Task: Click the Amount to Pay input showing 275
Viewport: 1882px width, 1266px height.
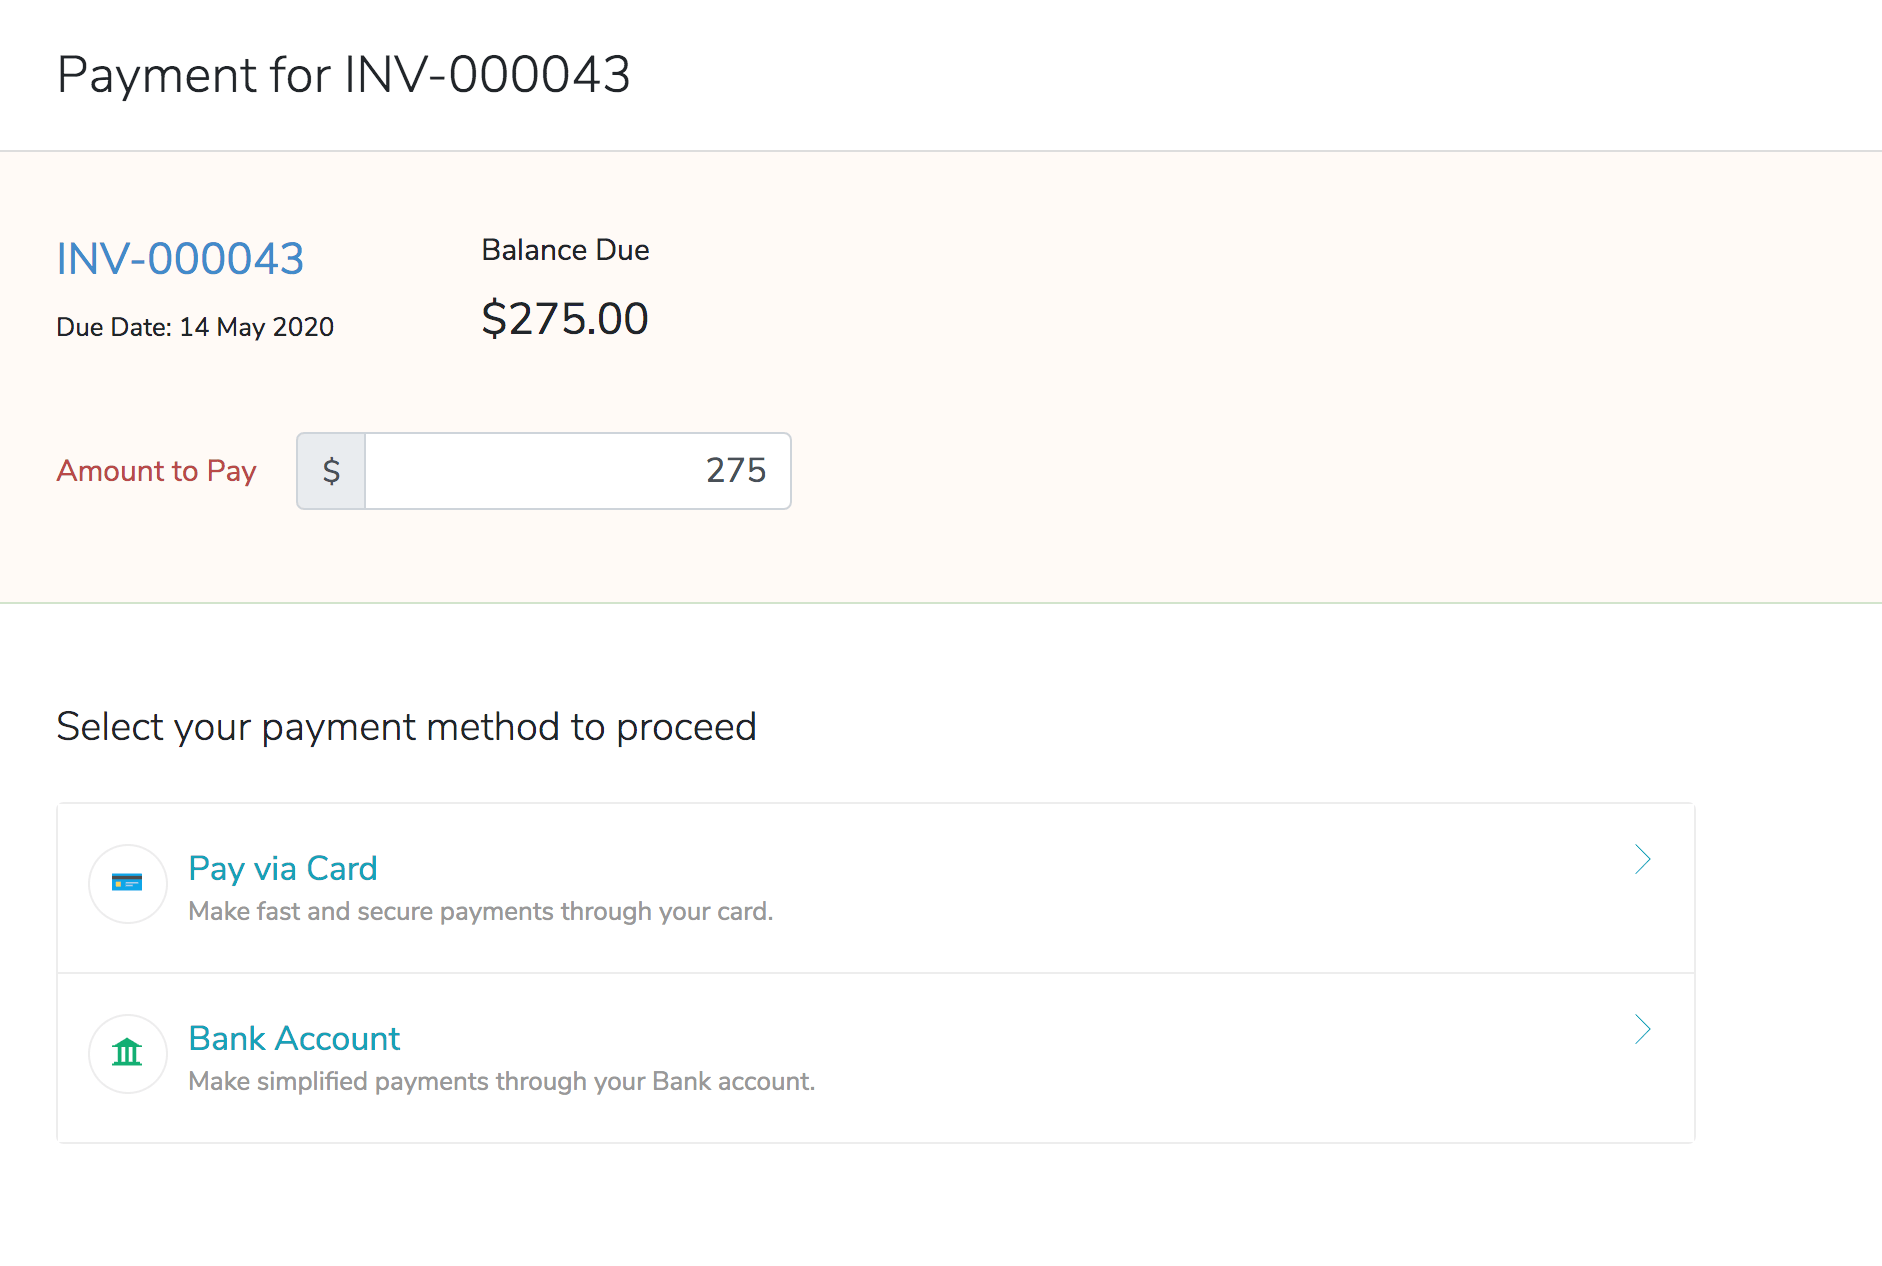Action: click(578, 471)
